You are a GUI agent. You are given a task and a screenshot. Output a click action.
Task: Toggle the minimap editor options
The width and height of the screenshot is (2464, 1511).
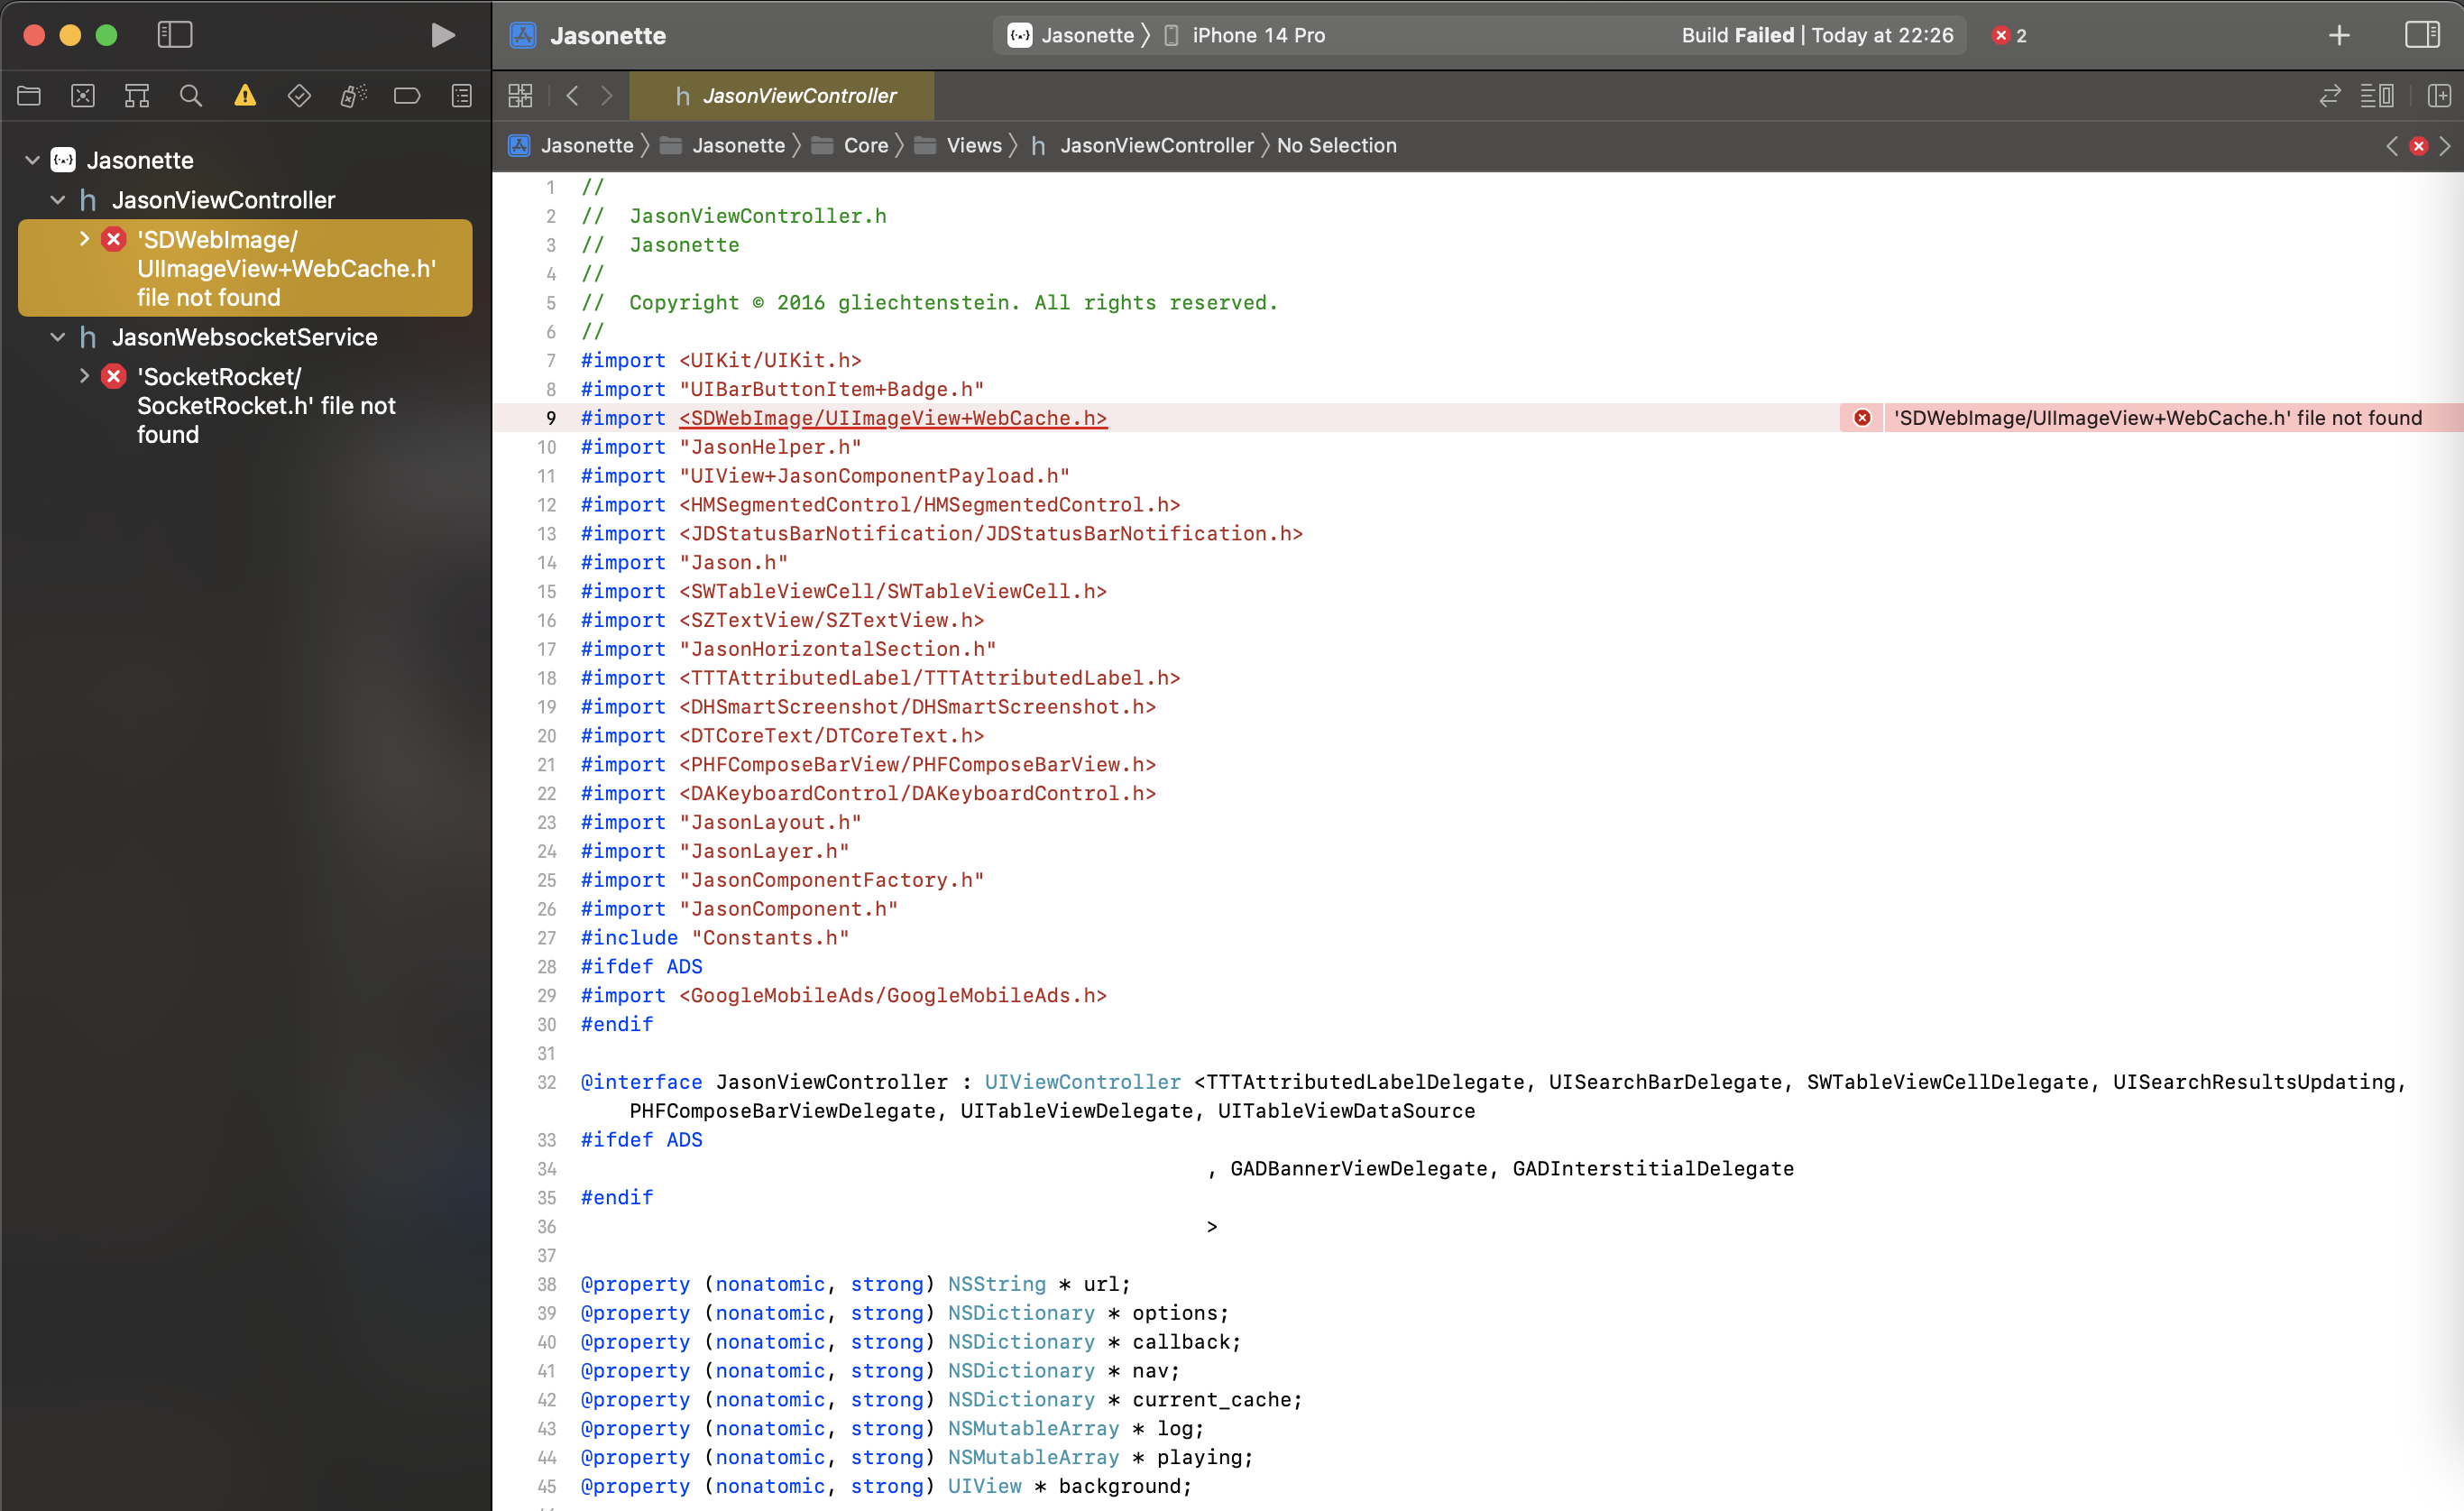pos(2377,96)
